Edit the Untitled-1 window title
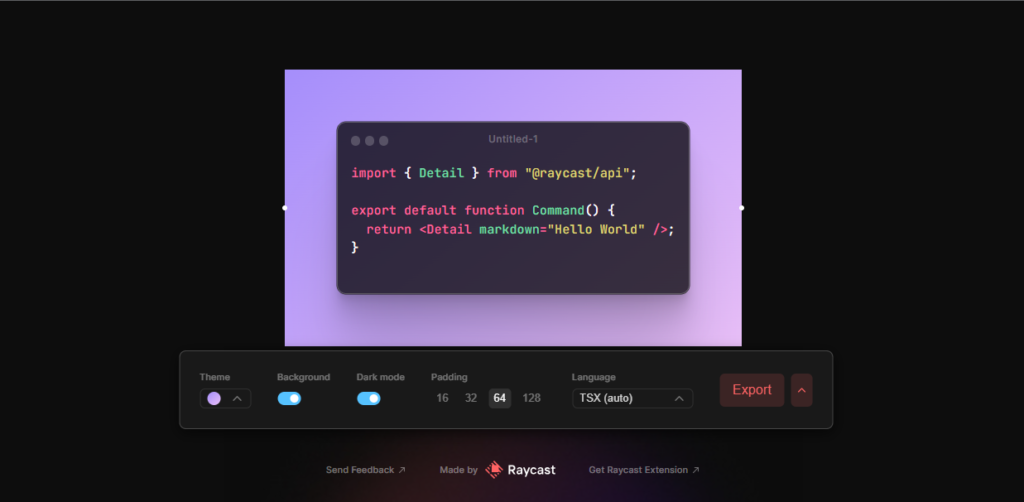The image size is (1024, 502). [513, 139]
